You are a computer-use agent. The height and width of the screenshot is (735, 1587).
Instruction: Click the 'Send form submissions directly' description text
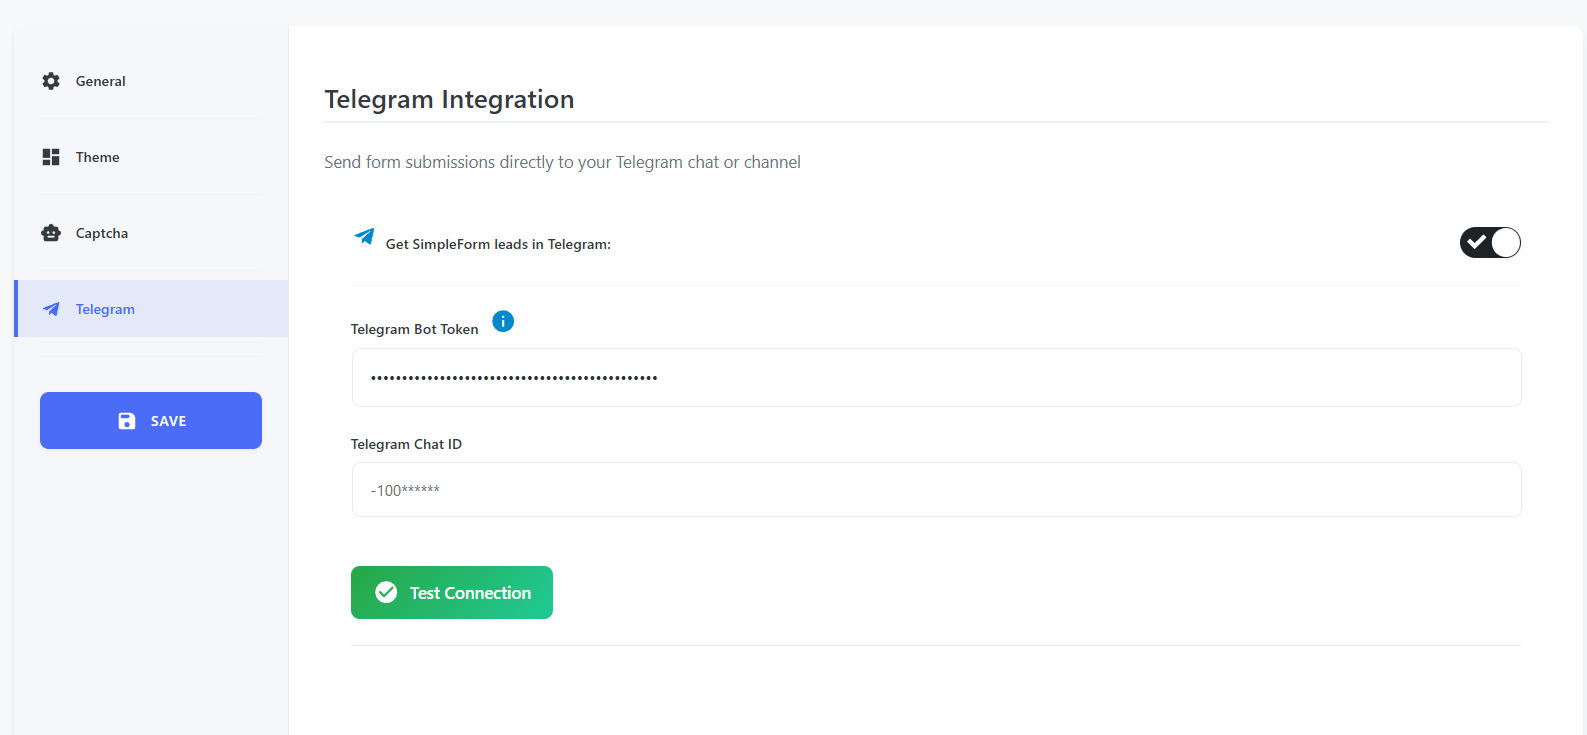pos(562,162)
